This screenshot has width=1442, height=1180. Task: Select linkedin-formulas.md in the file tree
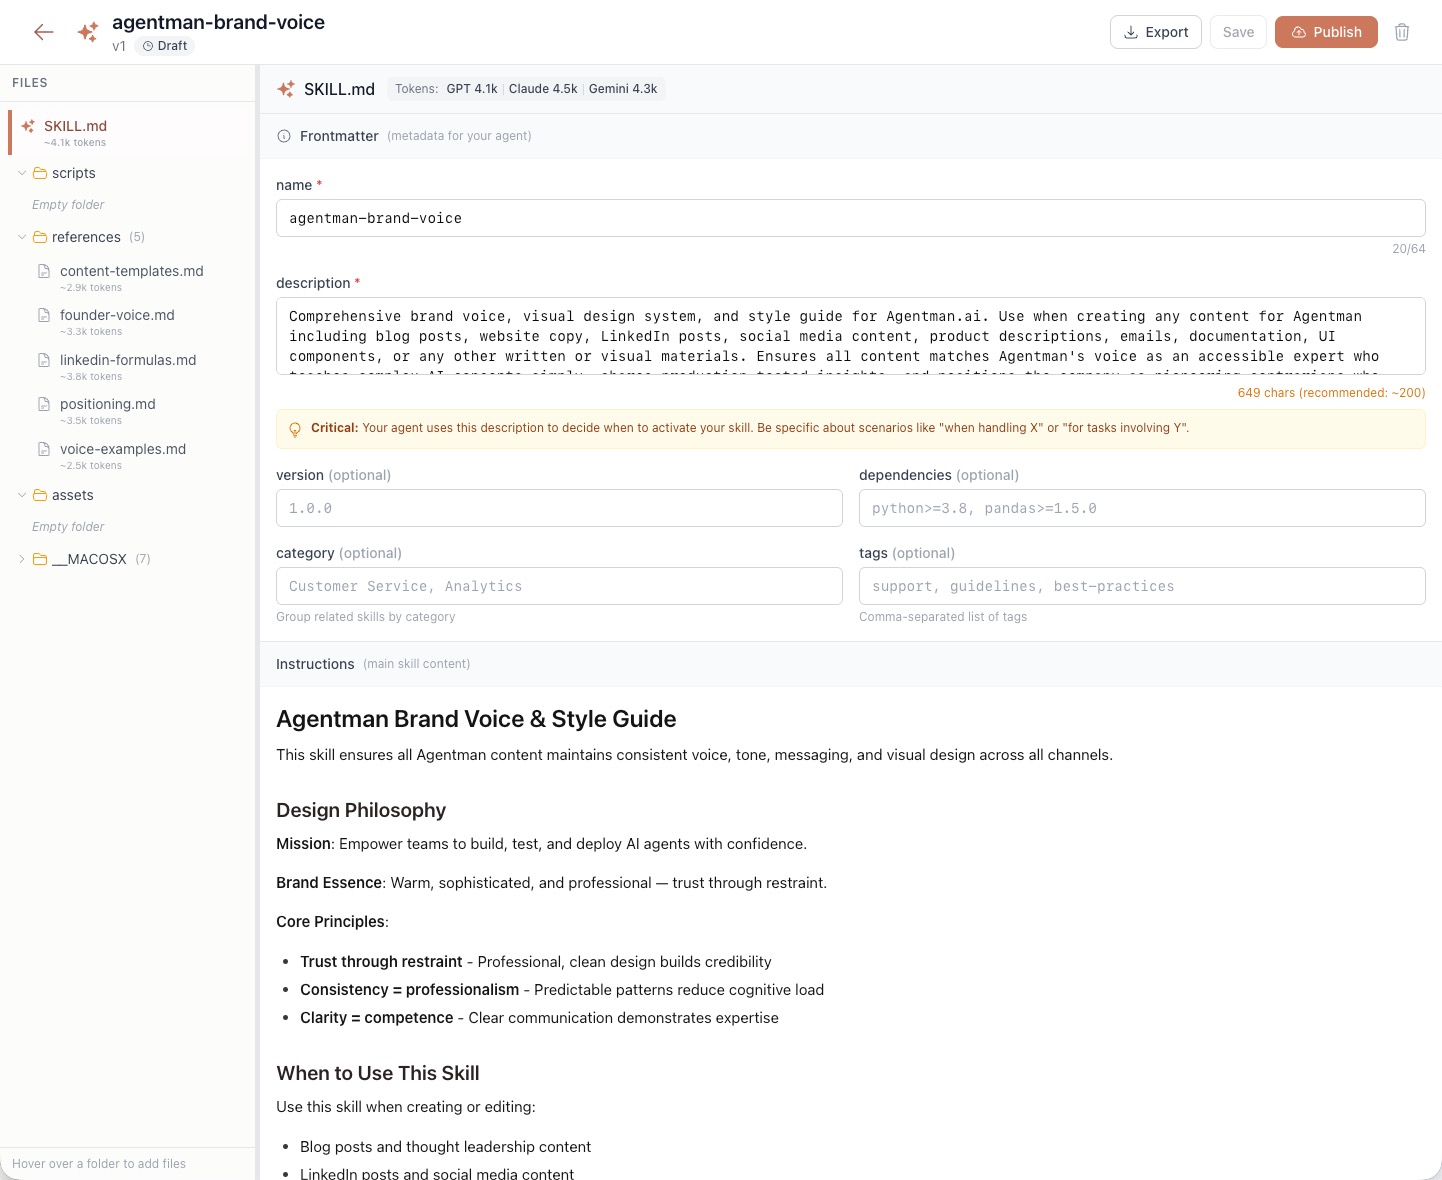click(128, 360)
